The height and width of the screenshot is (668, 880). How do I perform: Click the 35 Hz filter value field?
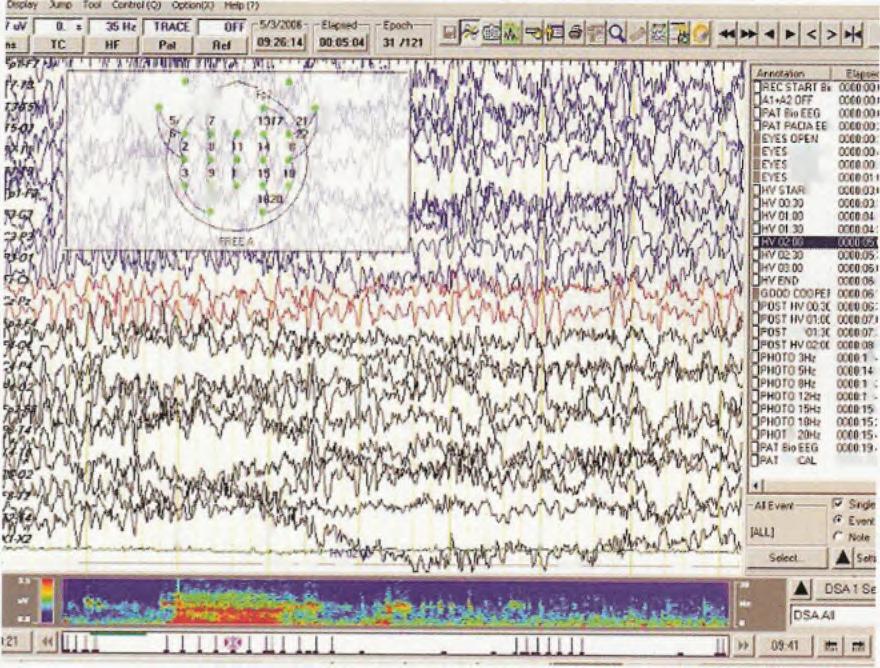112,26
